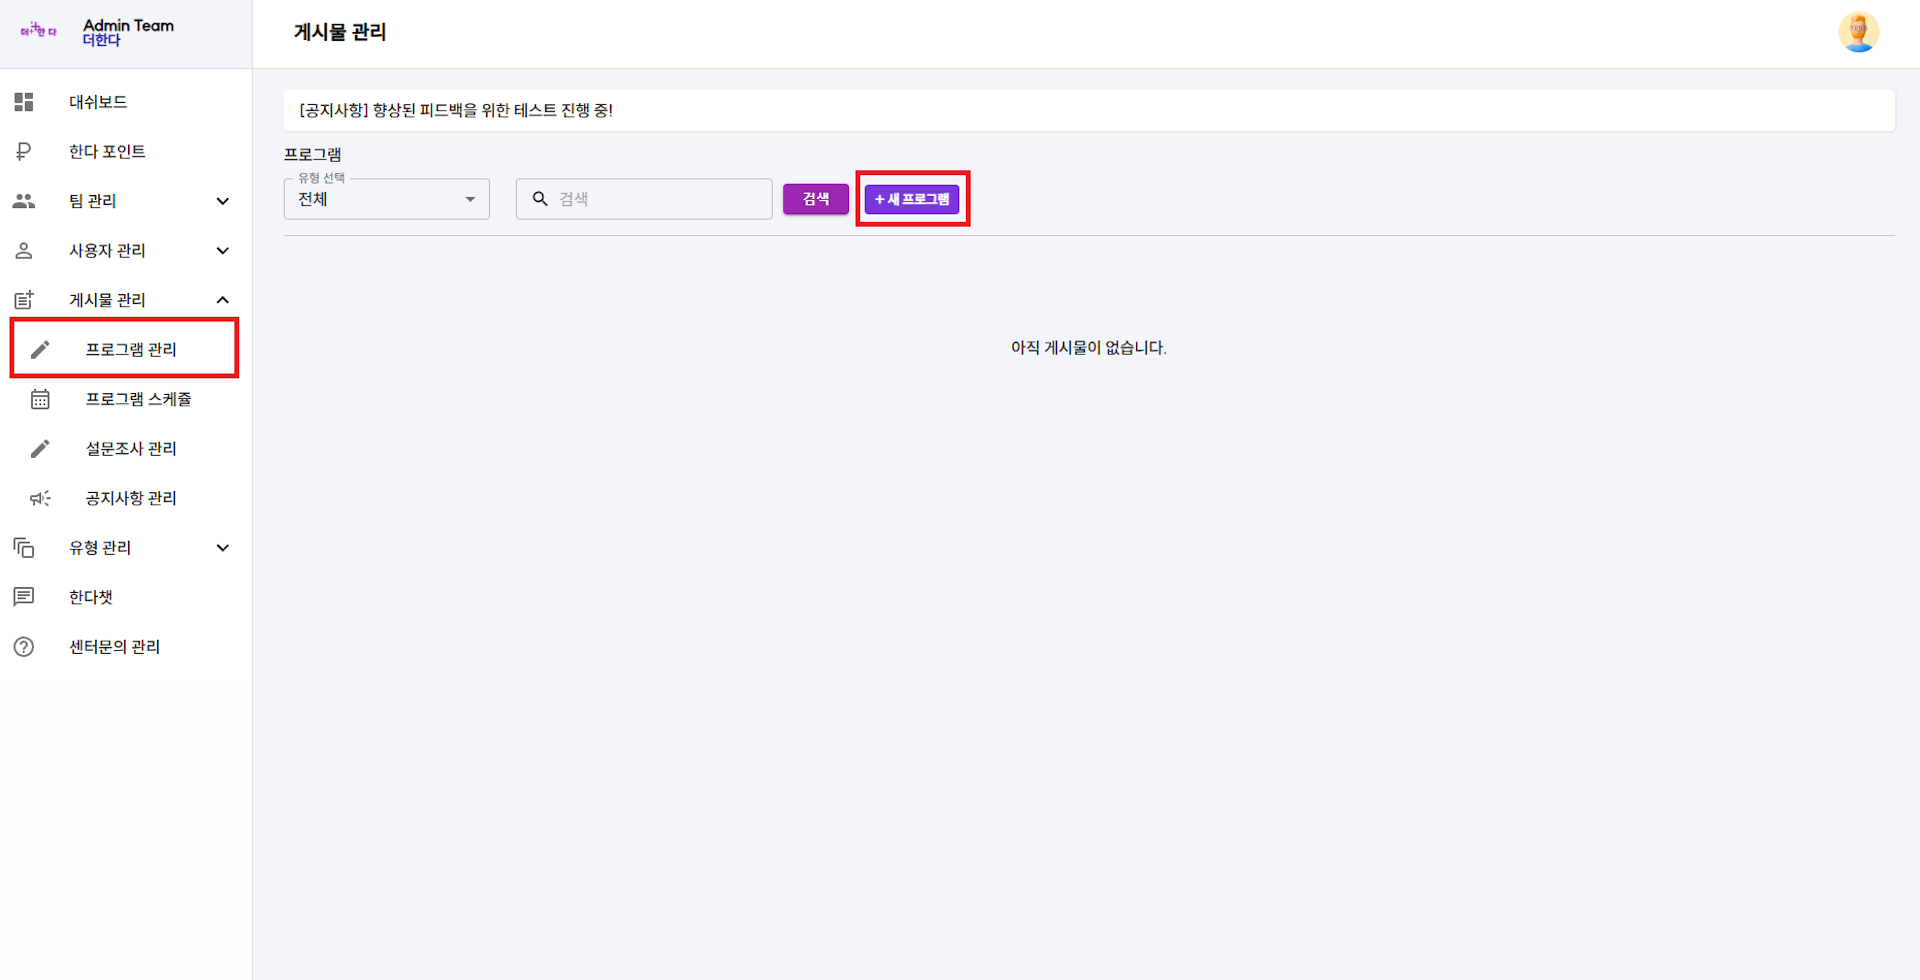The width and height of the screenshot is (1920, 980).
Task: Select the 팀 관리 people icon
Action: pyautogui.click(x=24, y=200)
